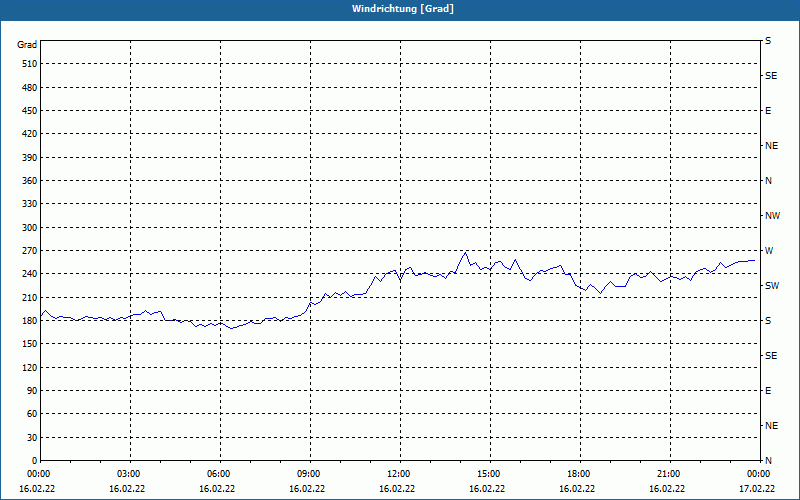Select the 18:00 time axis label
This screenshot has width=800, height=500.
579,474
